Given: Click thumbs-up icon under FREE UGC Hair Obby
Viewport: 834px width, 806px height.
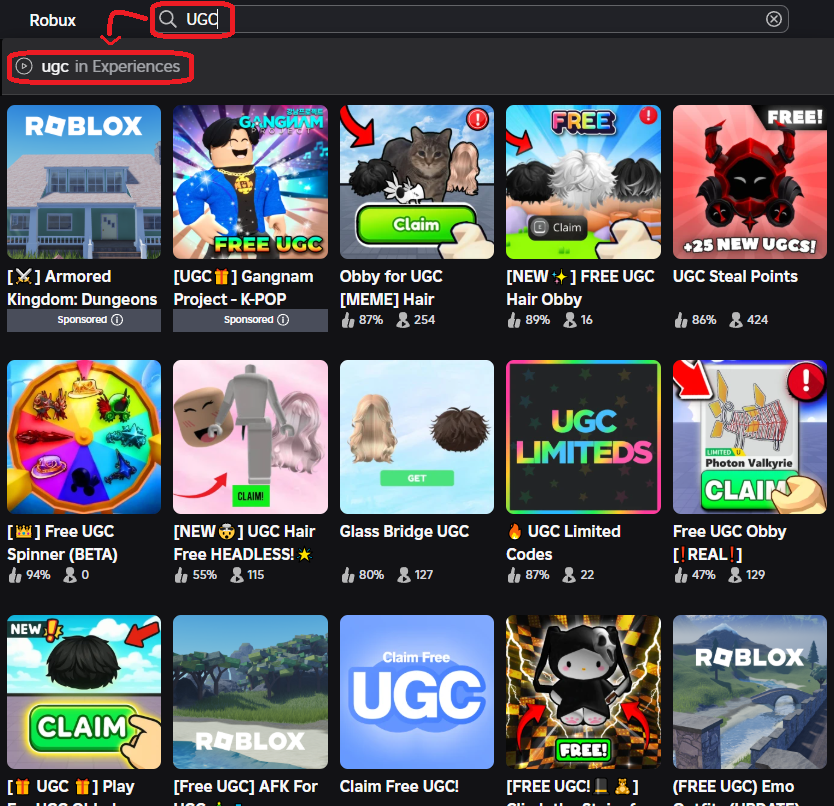Looking at the screenshot, I should click(x=514, y=320).
